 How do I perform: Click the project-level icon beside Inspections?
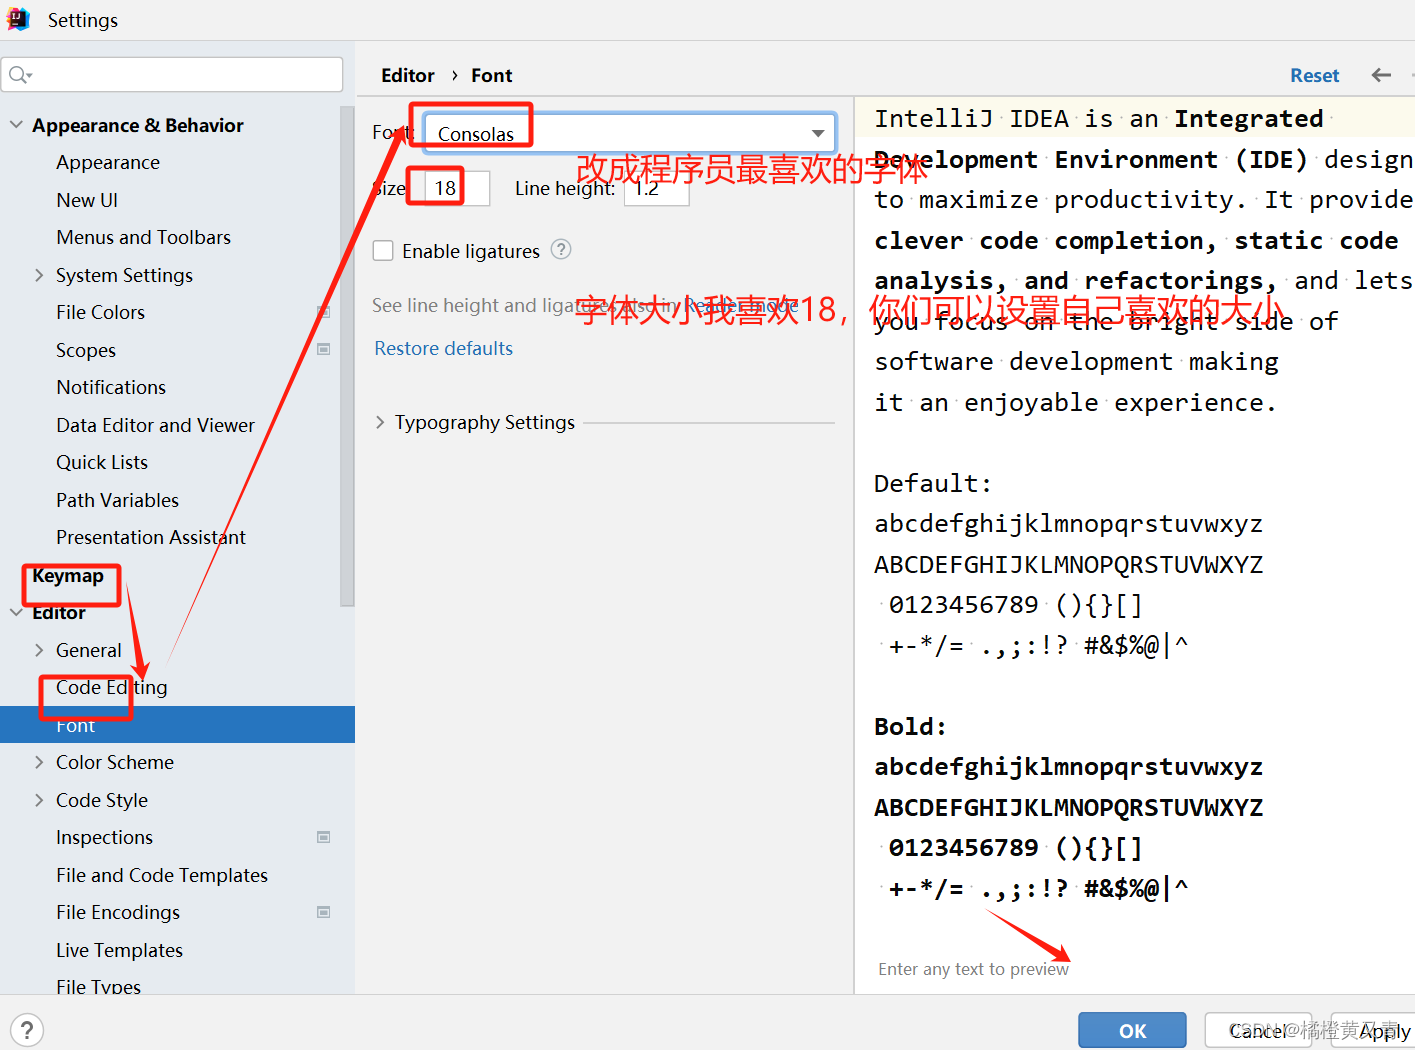click(323, 837)
